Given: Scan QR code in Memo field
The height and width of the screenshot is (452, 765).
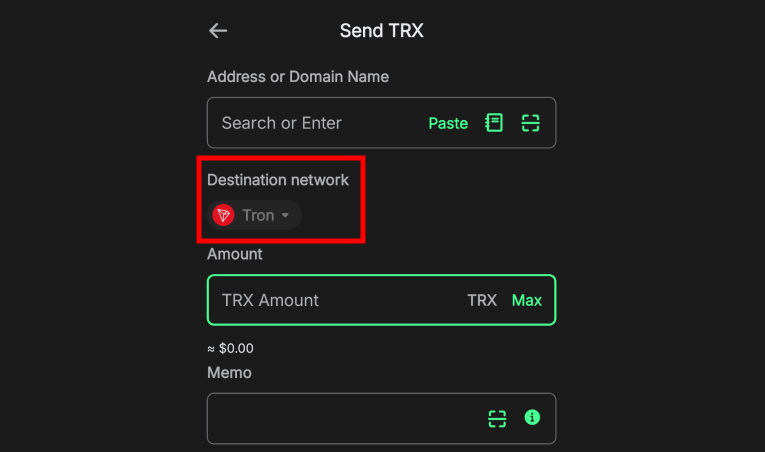Looking at the screenshot, I should [497, 418].
